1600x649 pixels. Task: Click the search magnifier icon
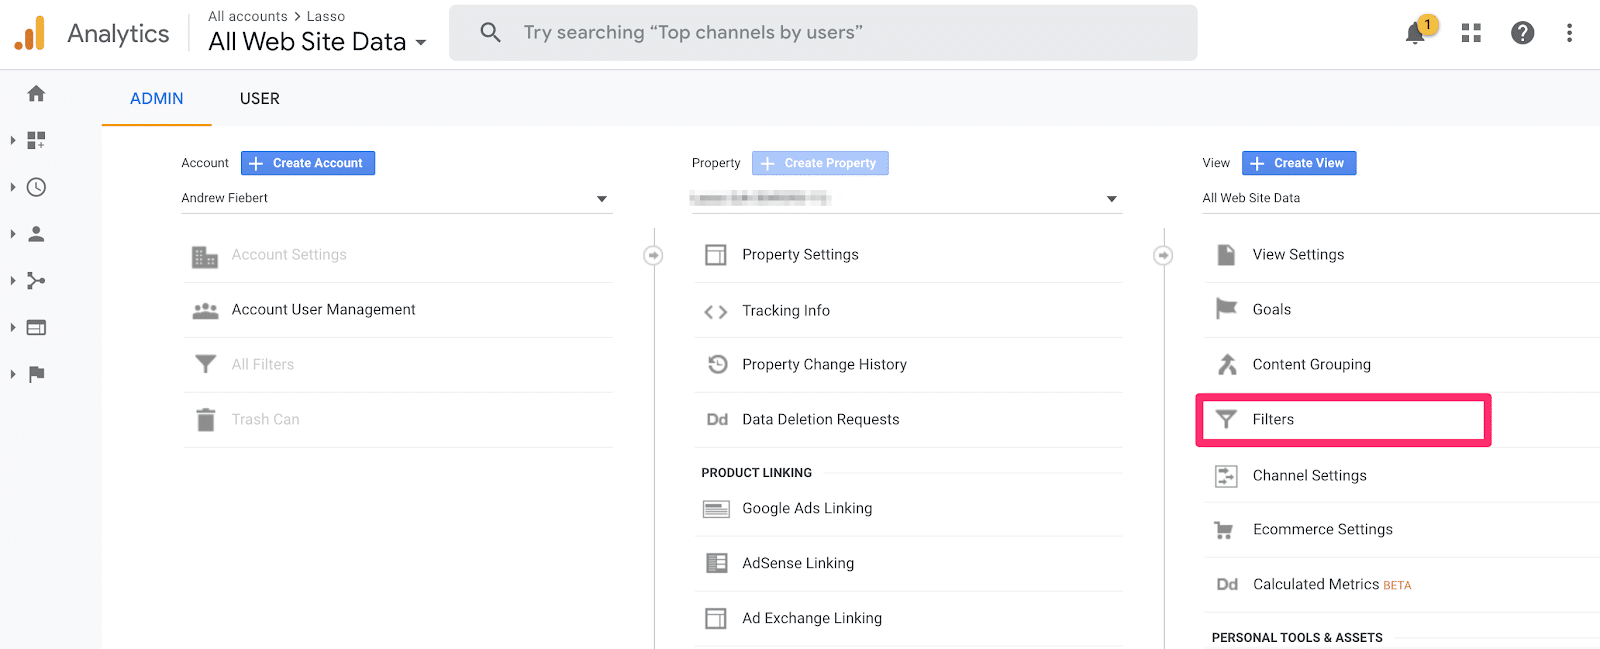[490, 32]
